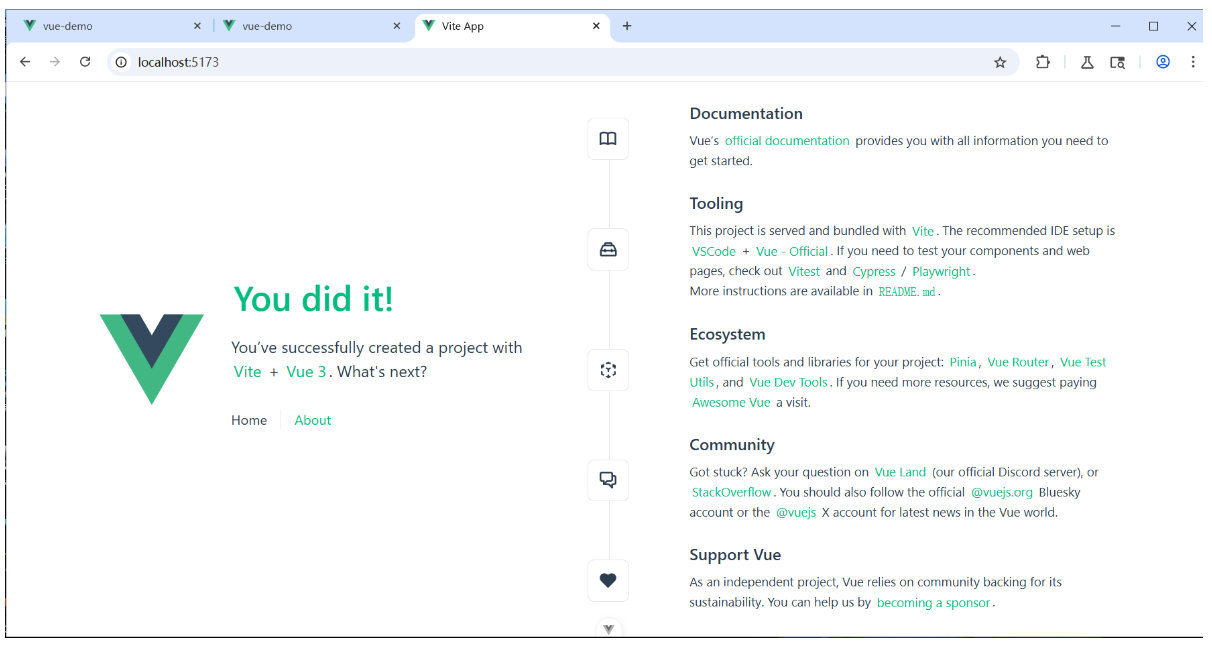Screen dimensions: 1212x649
Task: Click the Documentation book icon
Action: click(x=608, y=139)
